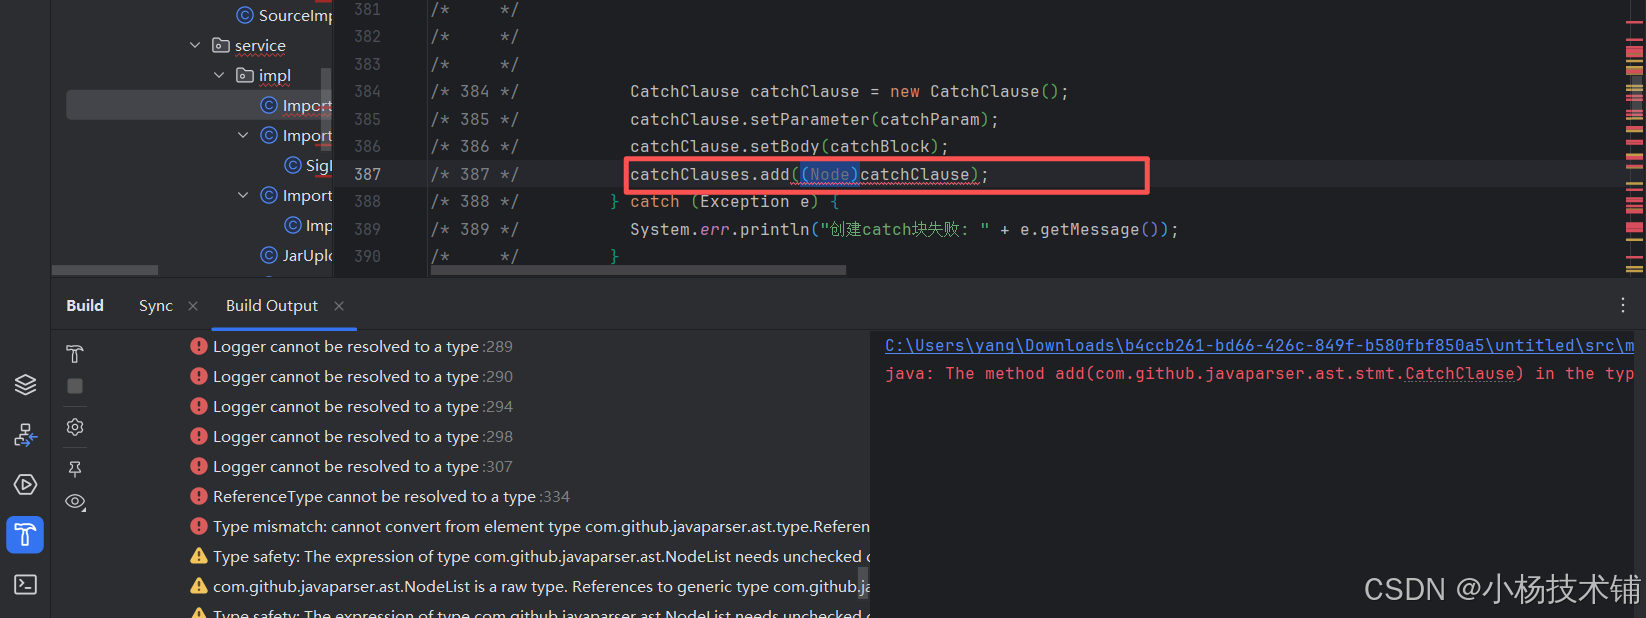Collapse the Import class node above Imp
This screenshot has height=618, width=1646.
[243, 195]
